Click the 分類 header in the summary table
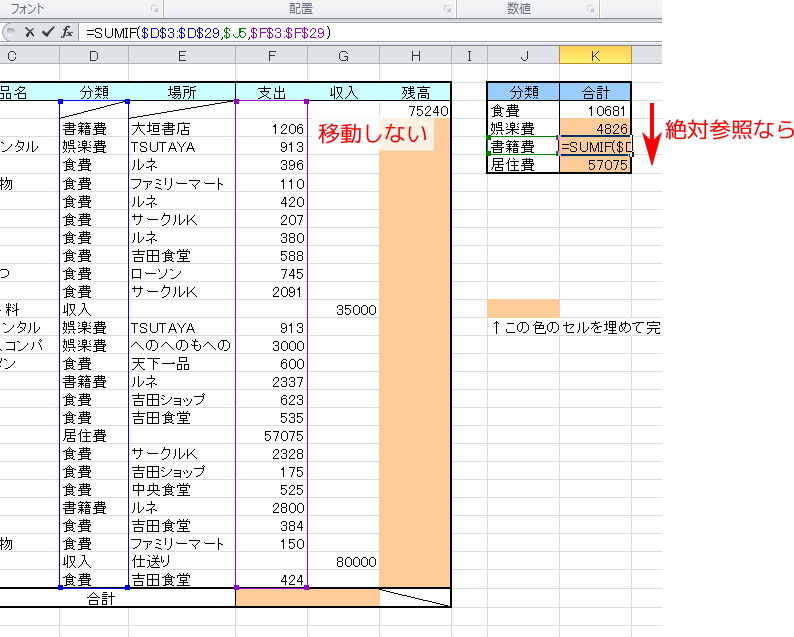 pyautogui.click(x=524, y=92)
